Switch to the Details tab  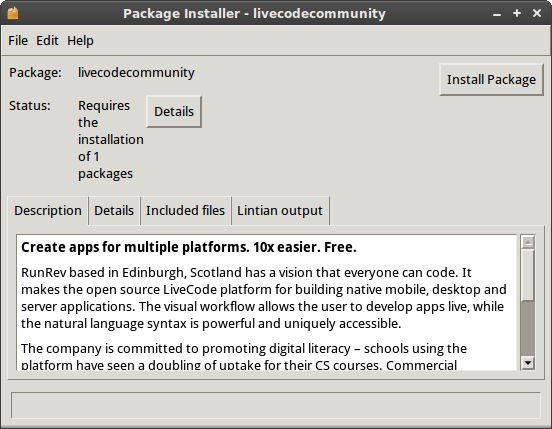[x=114, y=210]
